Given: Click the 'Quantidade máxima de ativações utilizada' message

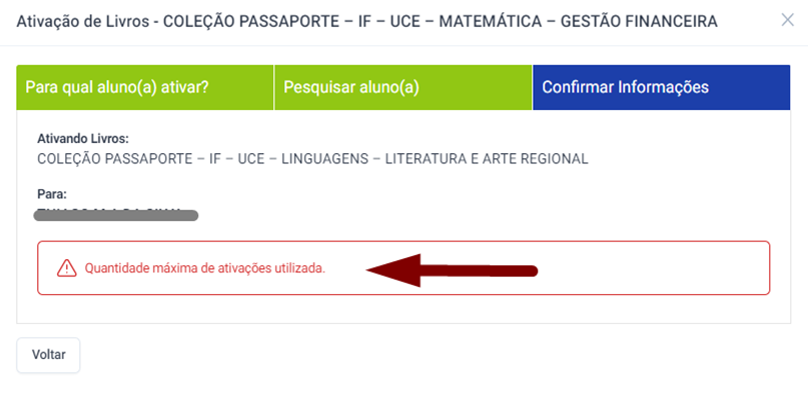Looking at the screenshot, I should point(205,269).
